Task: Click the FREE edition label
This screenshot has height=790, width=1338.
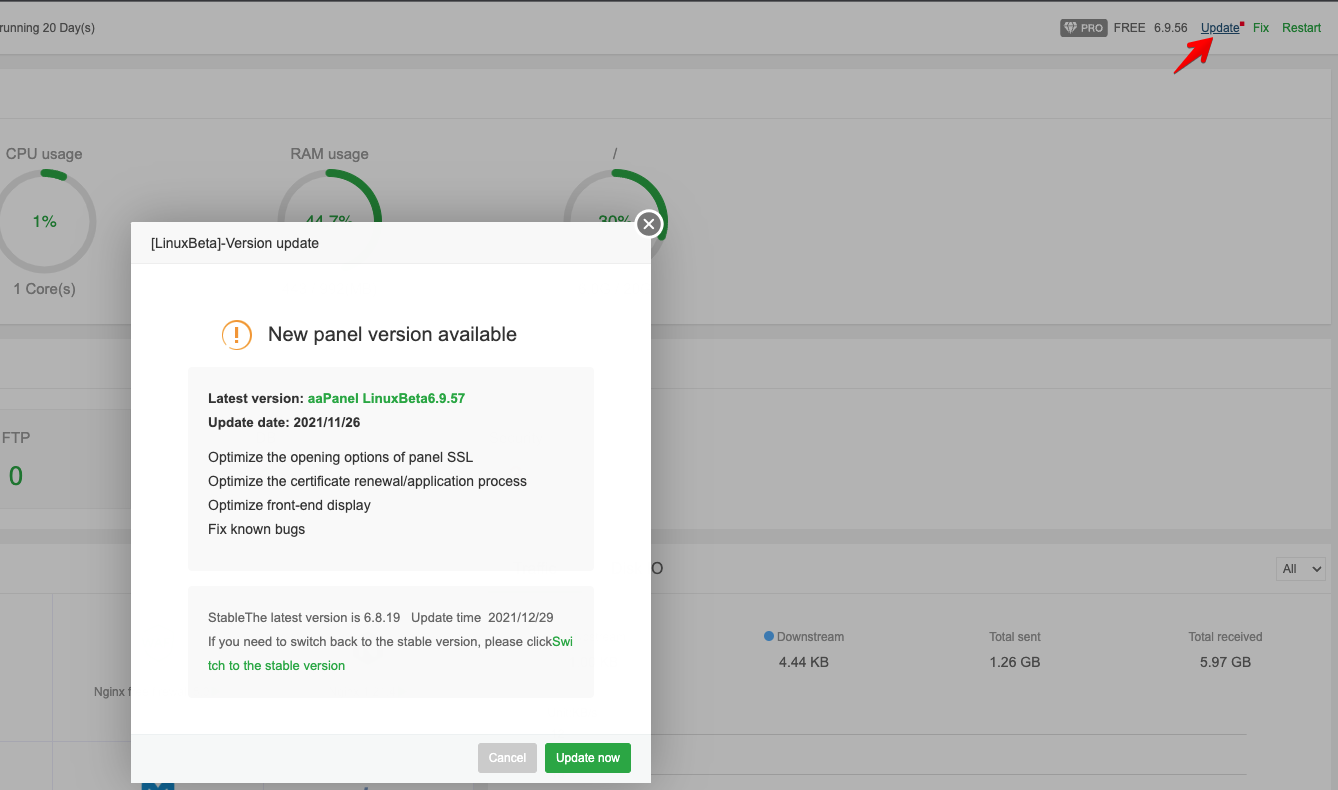Action: tap(1130, 28)
